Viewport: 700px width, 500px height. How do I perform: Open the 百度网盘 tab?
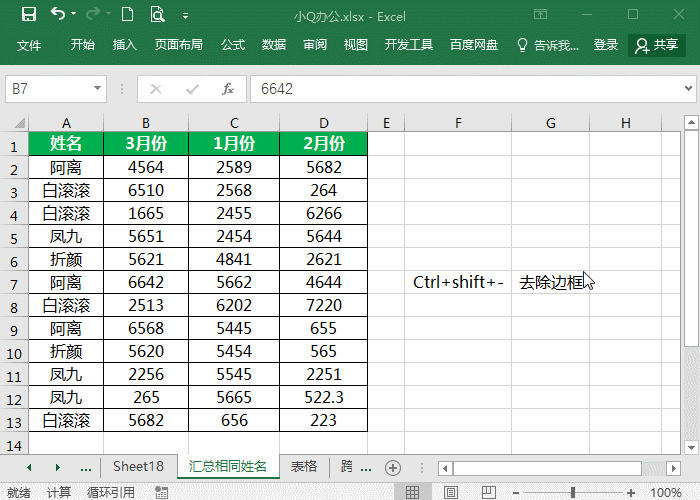[474, 45]
